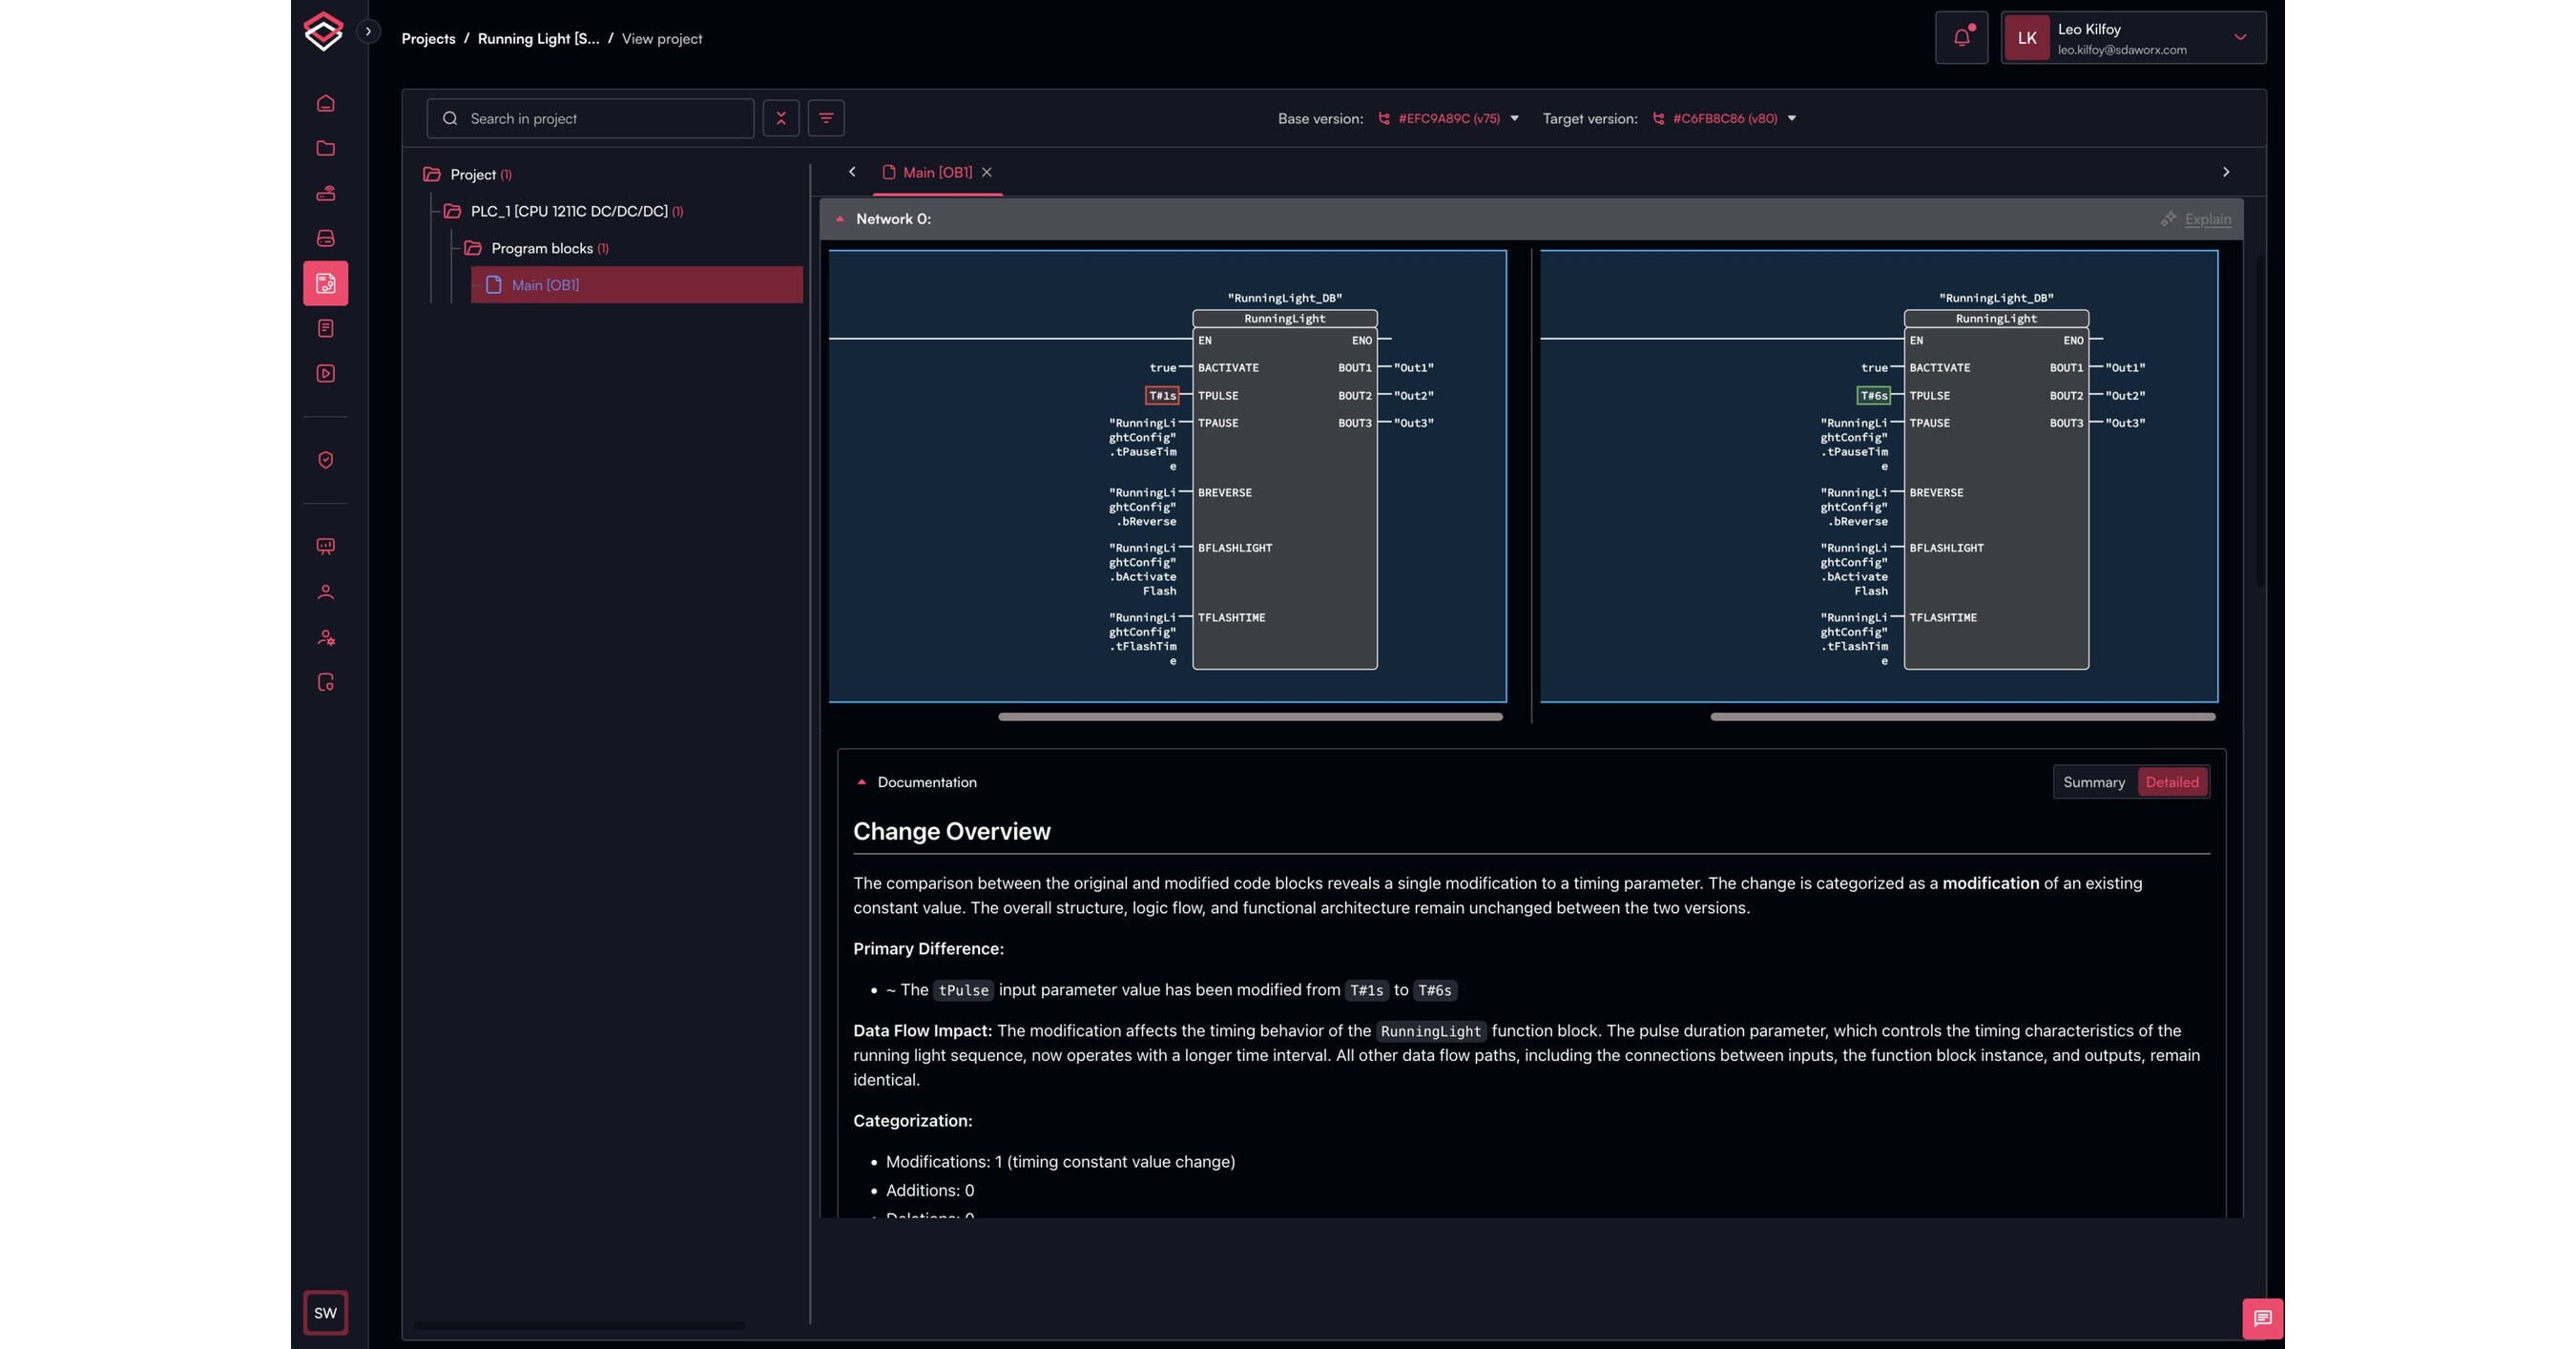Image resolution: width=2576 pixels, height=1349 pixels.
Task: Open the Target version dropdown #C6FB8C86 (v80)
Action: pos(1722,118)
